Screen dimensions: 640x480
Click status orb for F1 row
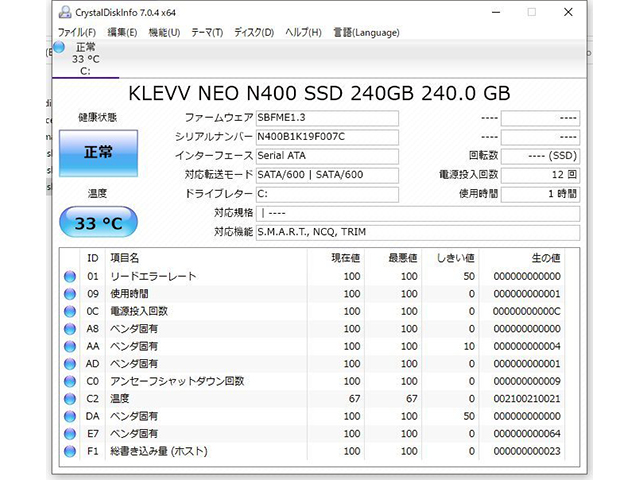[70, 451]
